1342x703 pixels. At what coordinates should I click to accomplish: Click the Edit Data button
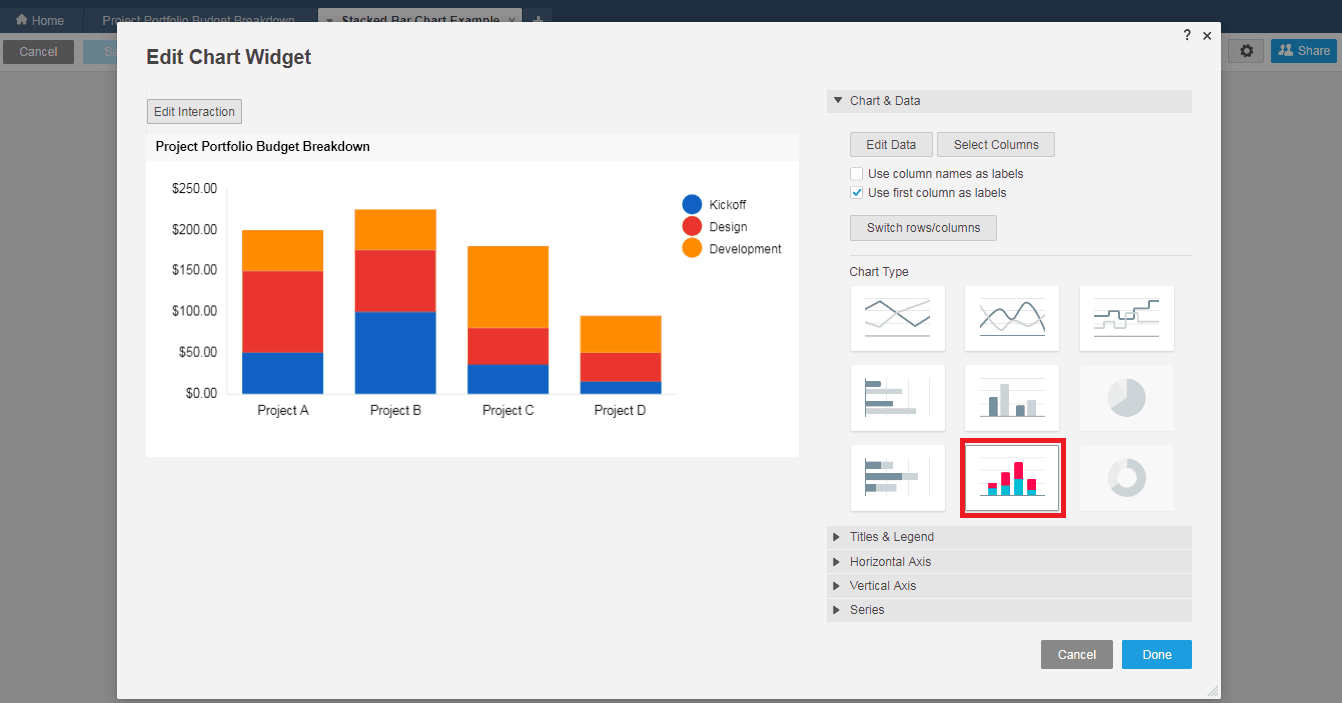(890, 145)
